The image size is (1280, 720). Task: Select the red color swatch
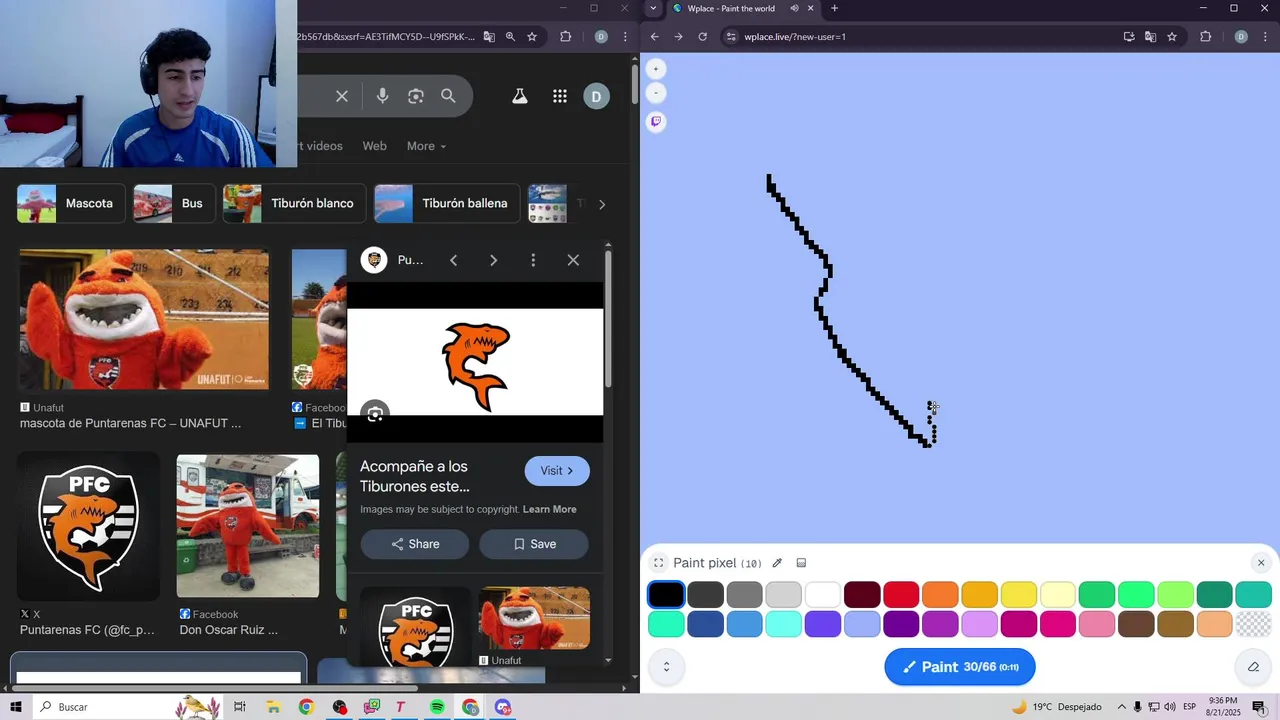click(901, 594)
